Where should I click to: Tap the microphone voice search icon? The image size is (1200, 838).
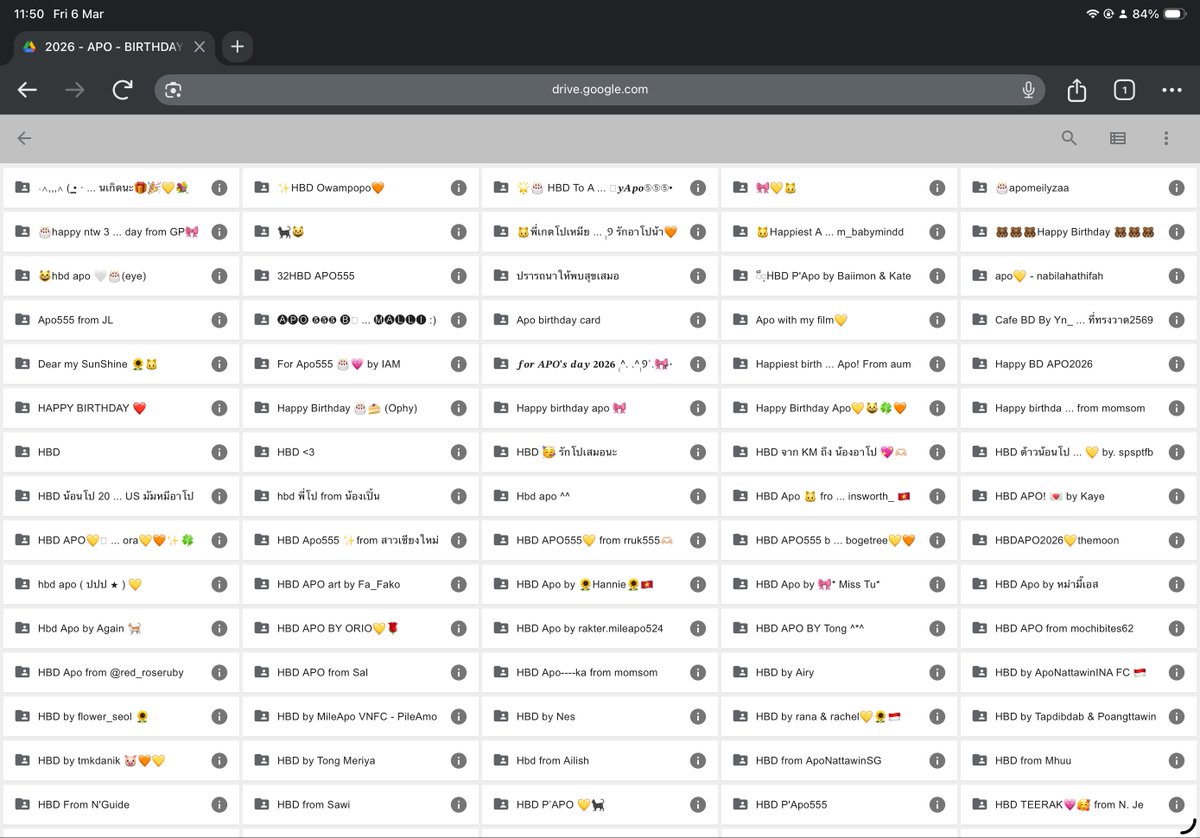coord(1028,90)
